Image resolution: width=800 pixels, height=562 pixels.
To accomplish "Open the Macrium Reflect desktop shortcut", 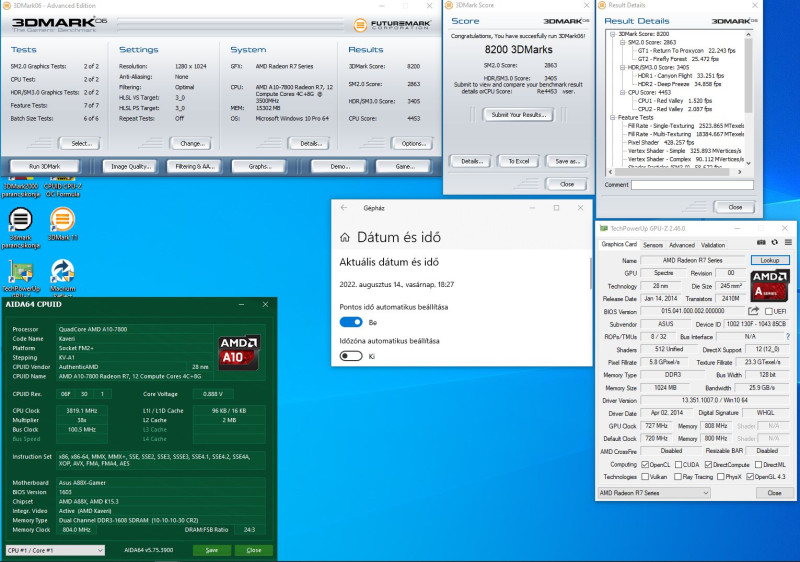I will pyautogui.click(x=62, y=278).
